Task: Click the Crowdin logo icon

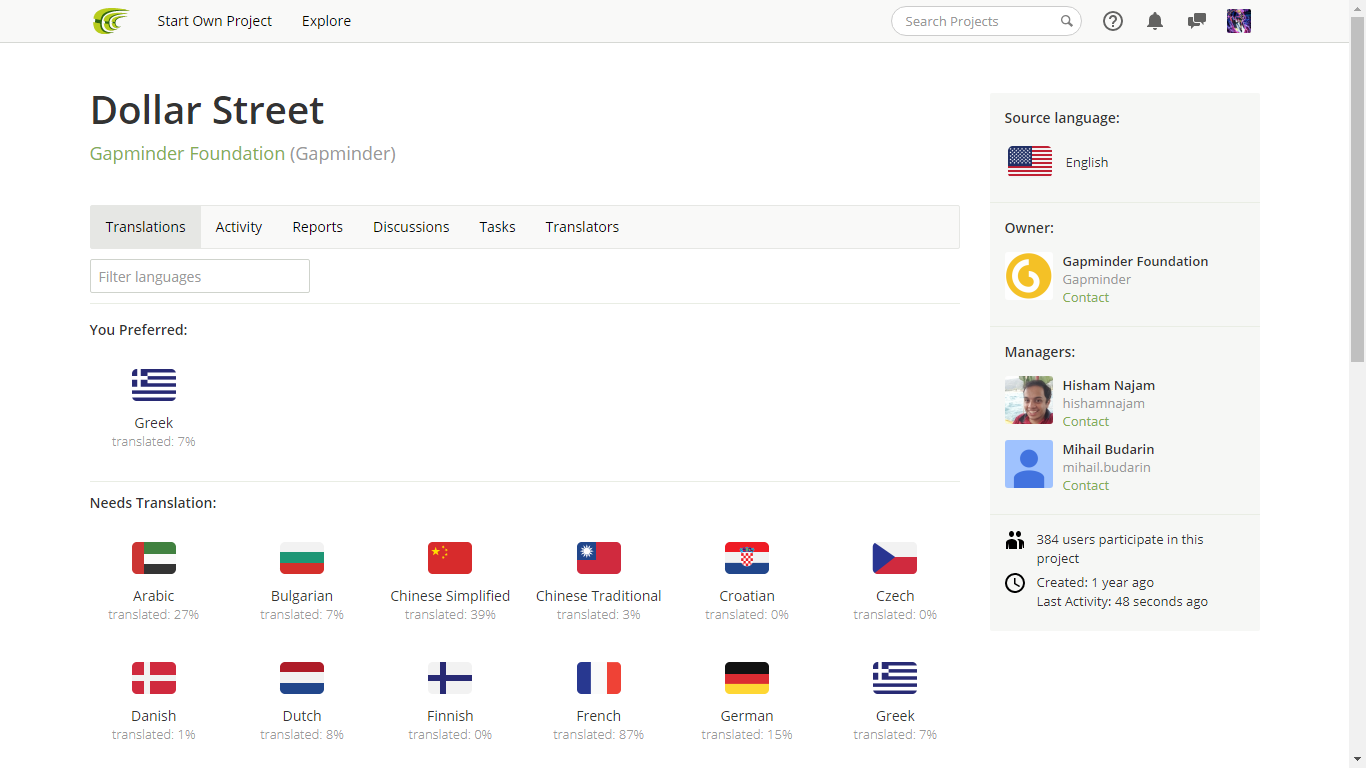Action: [x=111, y=21]
